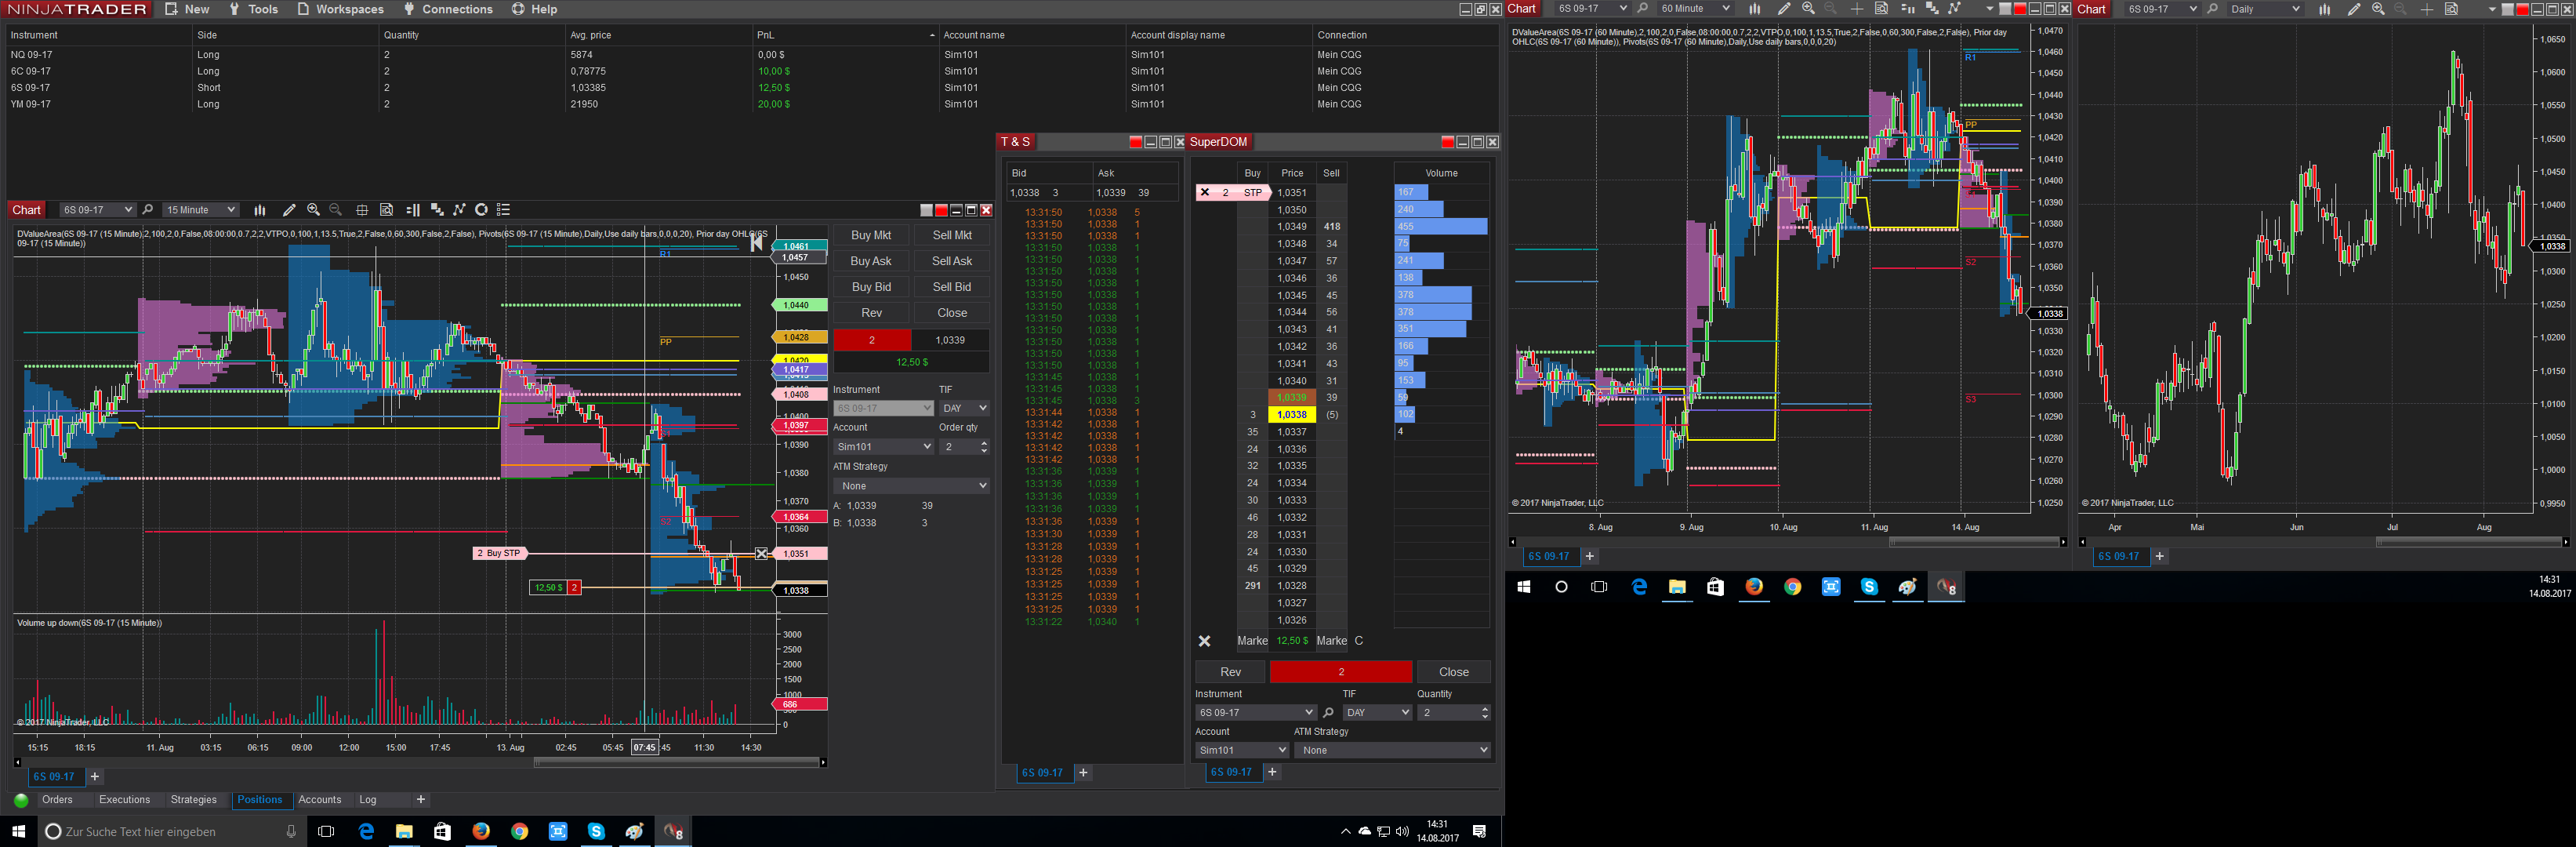Zoom out on the 15 Minute chart
This screenshot has height=847, width=2576.
click(x=336, y=210)
